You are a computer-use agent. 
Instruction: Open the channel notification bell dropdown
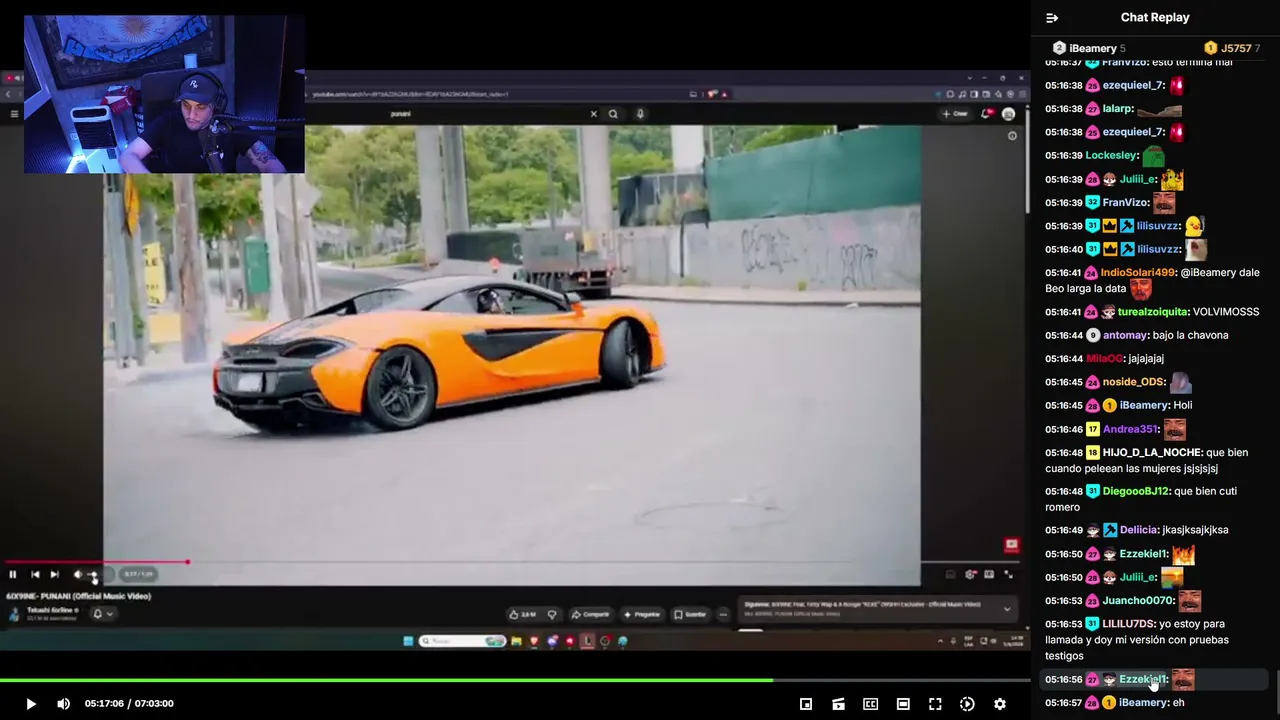click(102, 614)
